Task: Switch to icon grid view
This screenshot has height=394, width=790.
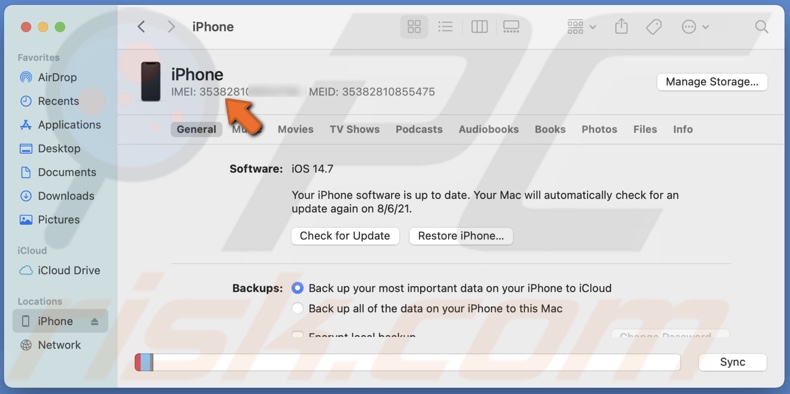Action: [414, 27]
